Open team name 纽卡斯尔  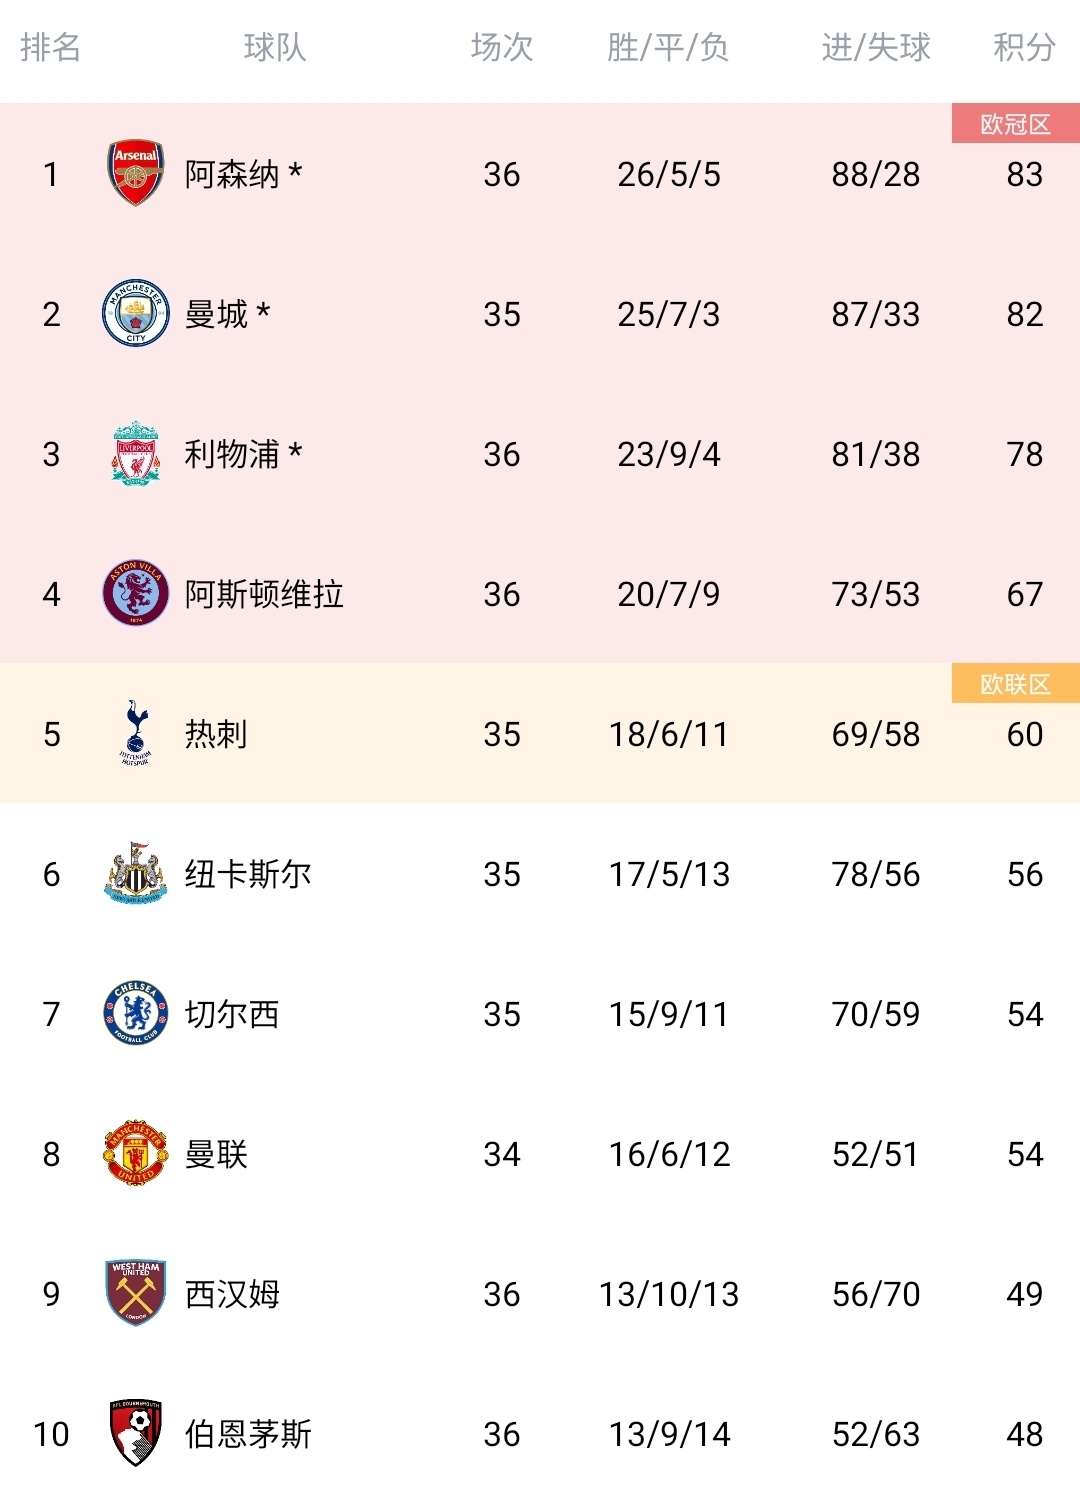click(248, 874)
